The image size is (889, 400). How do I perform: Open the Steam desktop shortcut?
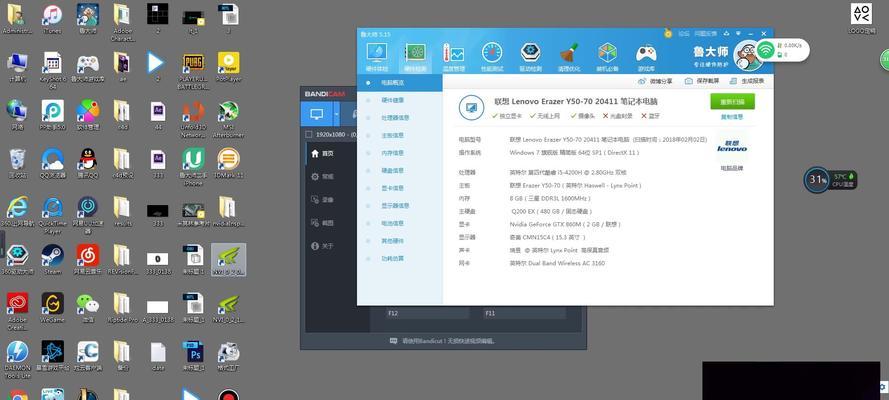[52, 259]
